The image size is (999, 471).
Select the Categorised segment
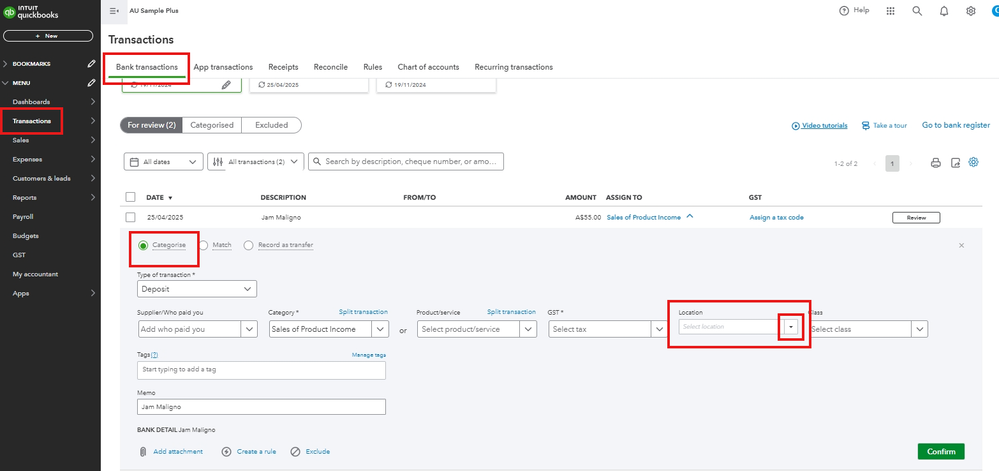tap(212, 126)
